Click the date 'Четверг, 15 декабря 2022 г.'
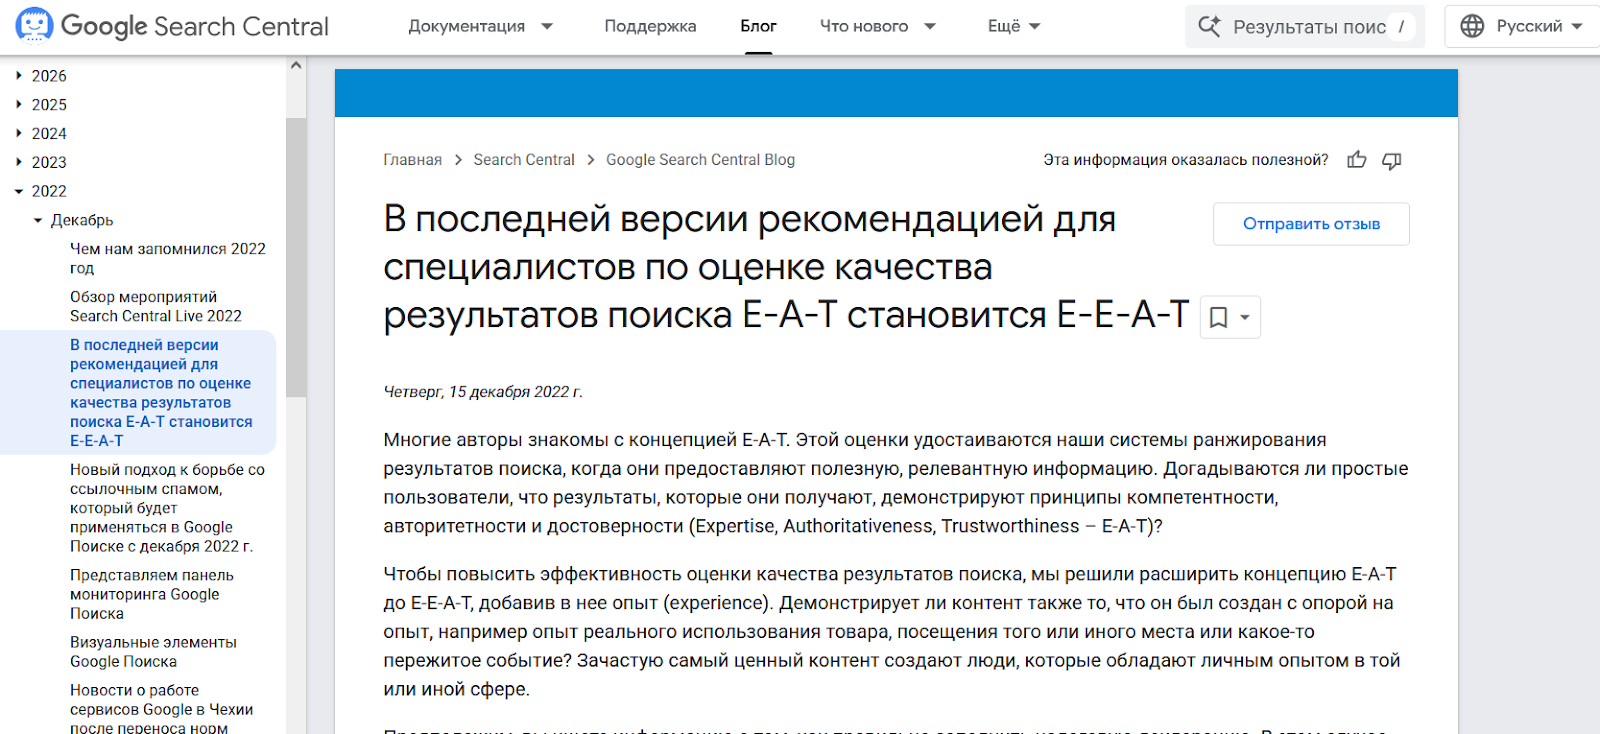 tap(483, 392)
